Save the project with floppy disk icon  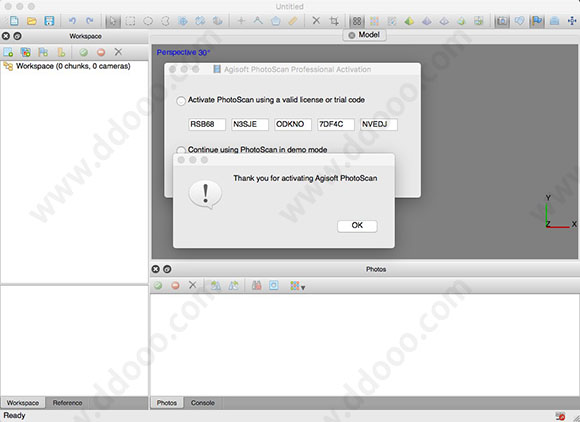coord(49,21)
